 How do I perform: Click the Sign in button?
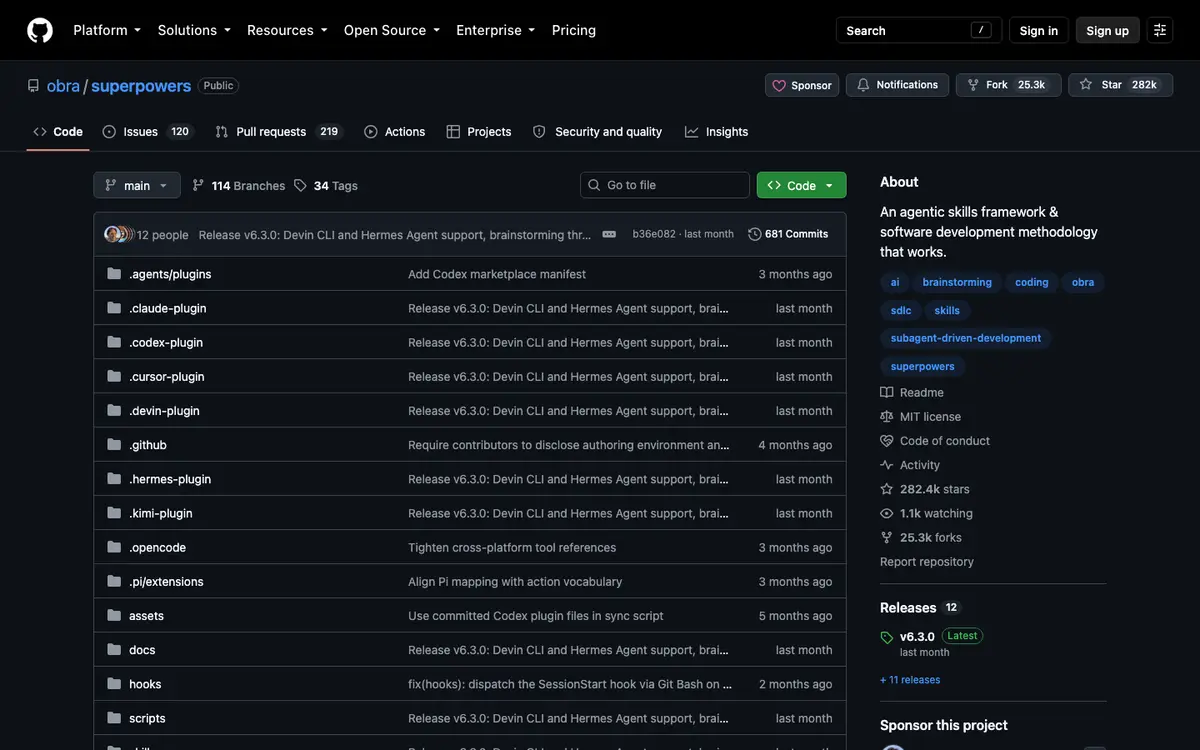click(x=1039, y=30)
